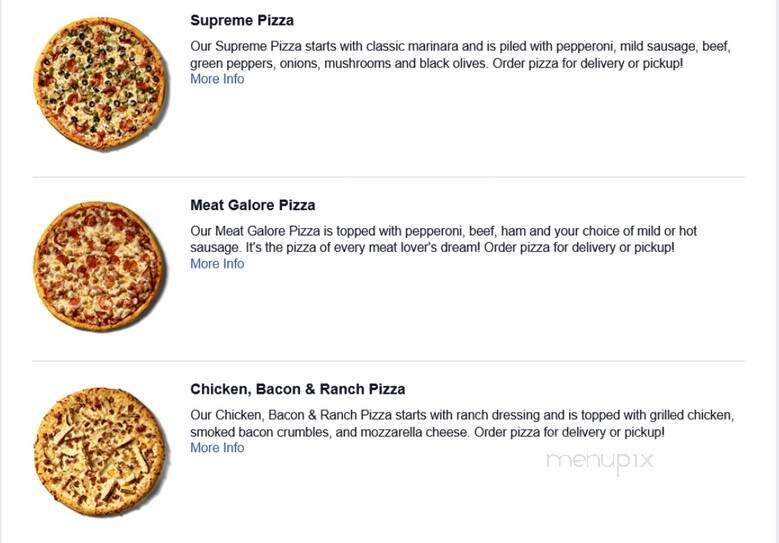Click the Supreme Pizza image
779x543 pixels.
coord(98,84)
